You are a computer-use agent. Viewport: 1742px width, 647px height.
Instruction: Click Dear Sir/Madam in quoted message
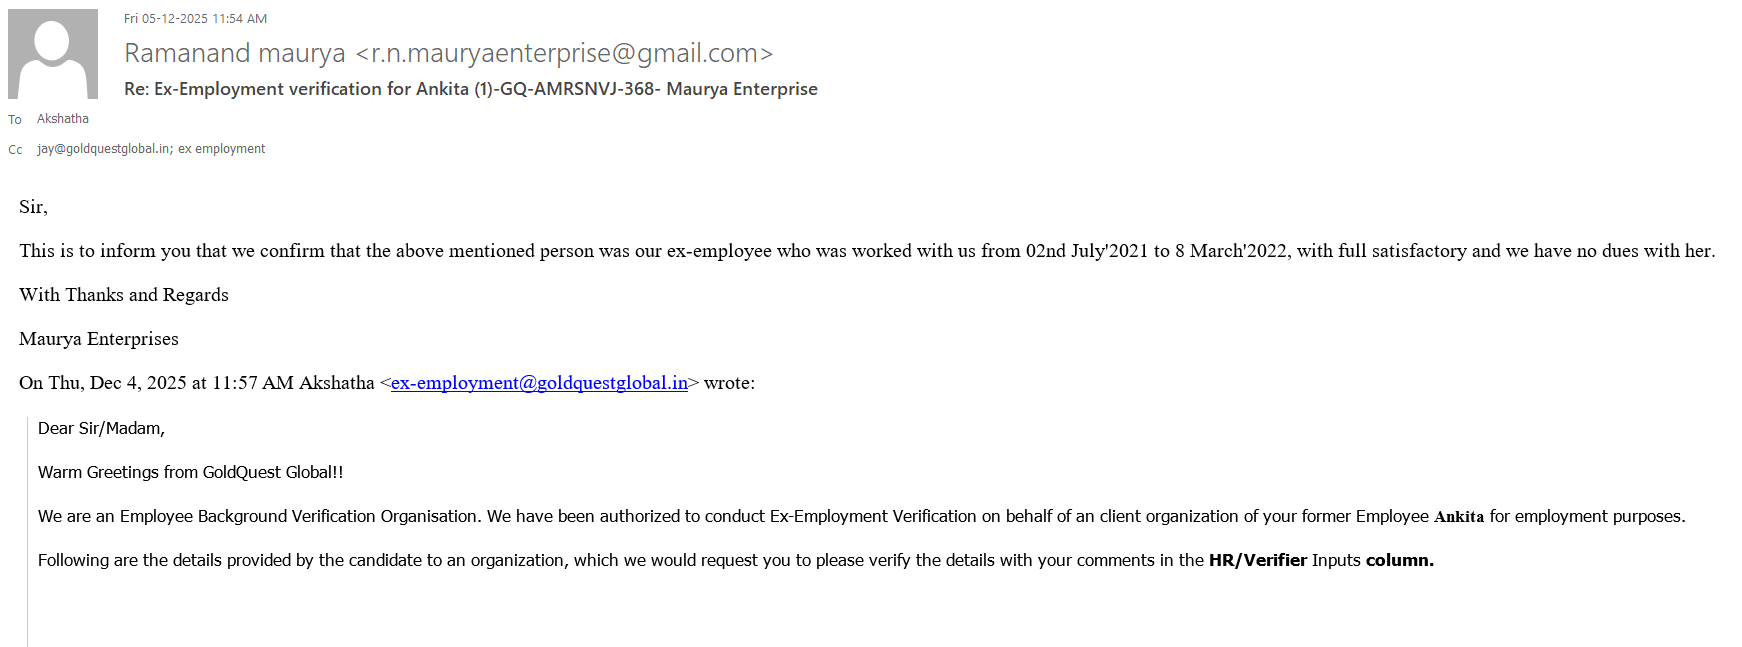pos(101,428)
